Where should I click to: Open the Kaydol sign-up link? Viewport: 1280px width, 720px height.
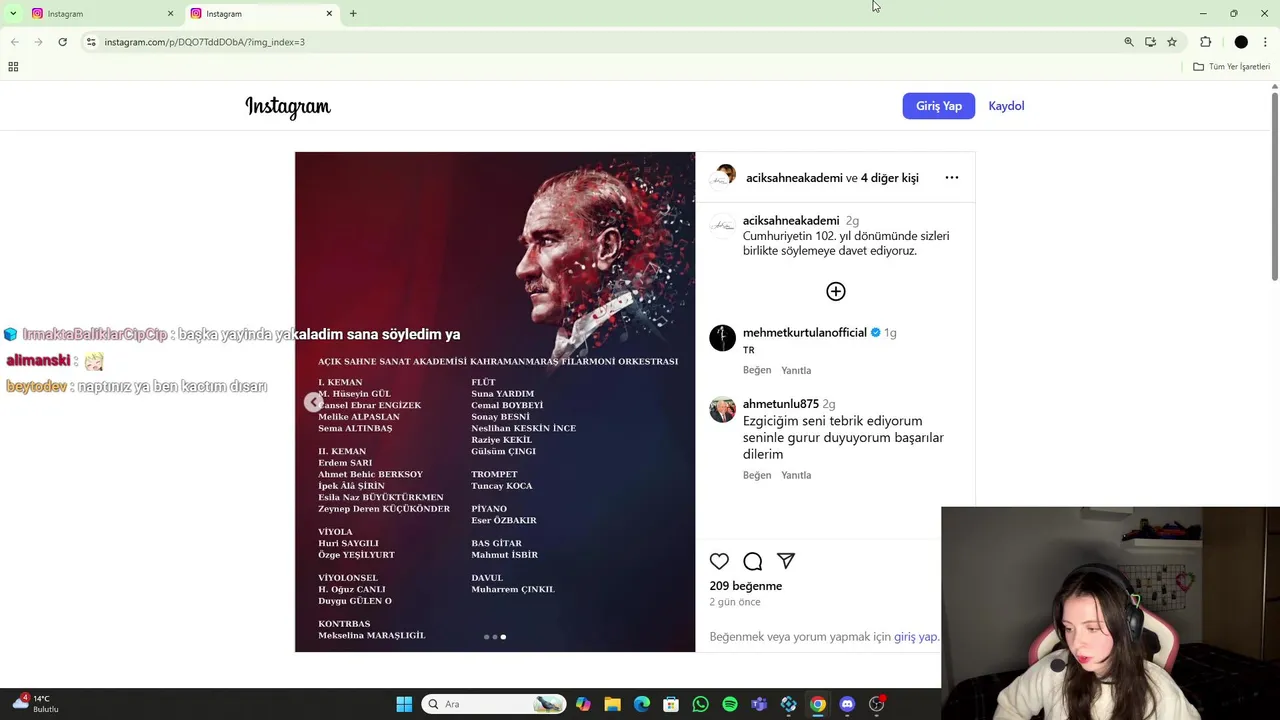pos(1006,106)
